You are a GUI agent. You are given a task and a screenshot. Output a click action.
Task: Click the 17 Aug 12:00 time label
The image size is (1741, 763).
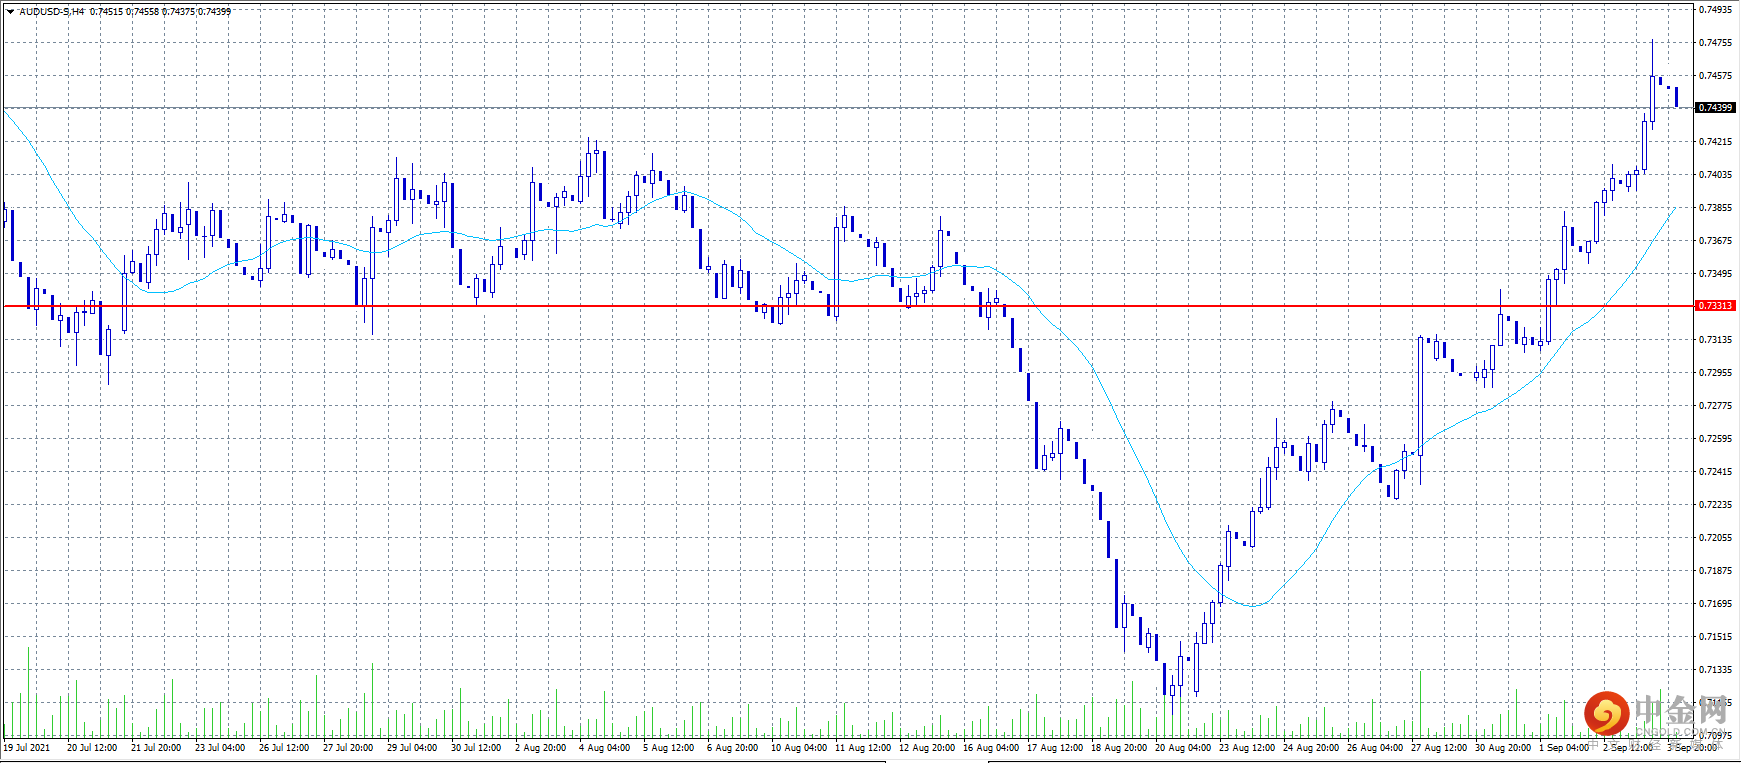(1055, 748)
